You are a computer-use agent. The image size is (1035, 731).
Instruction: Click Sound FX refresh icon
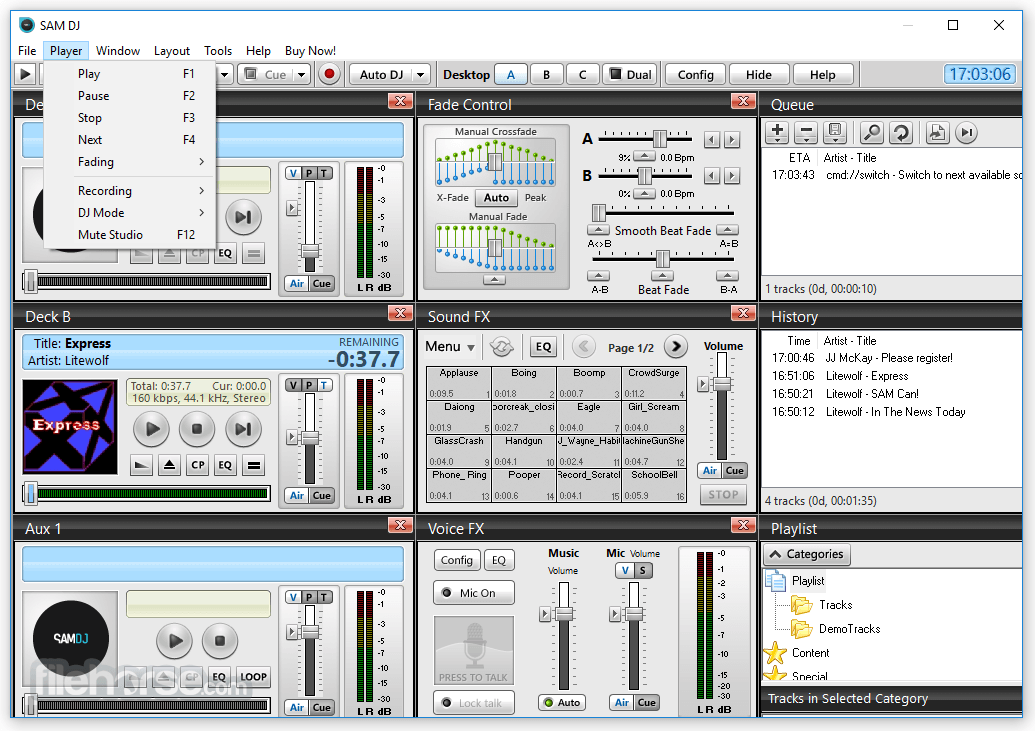502,347
